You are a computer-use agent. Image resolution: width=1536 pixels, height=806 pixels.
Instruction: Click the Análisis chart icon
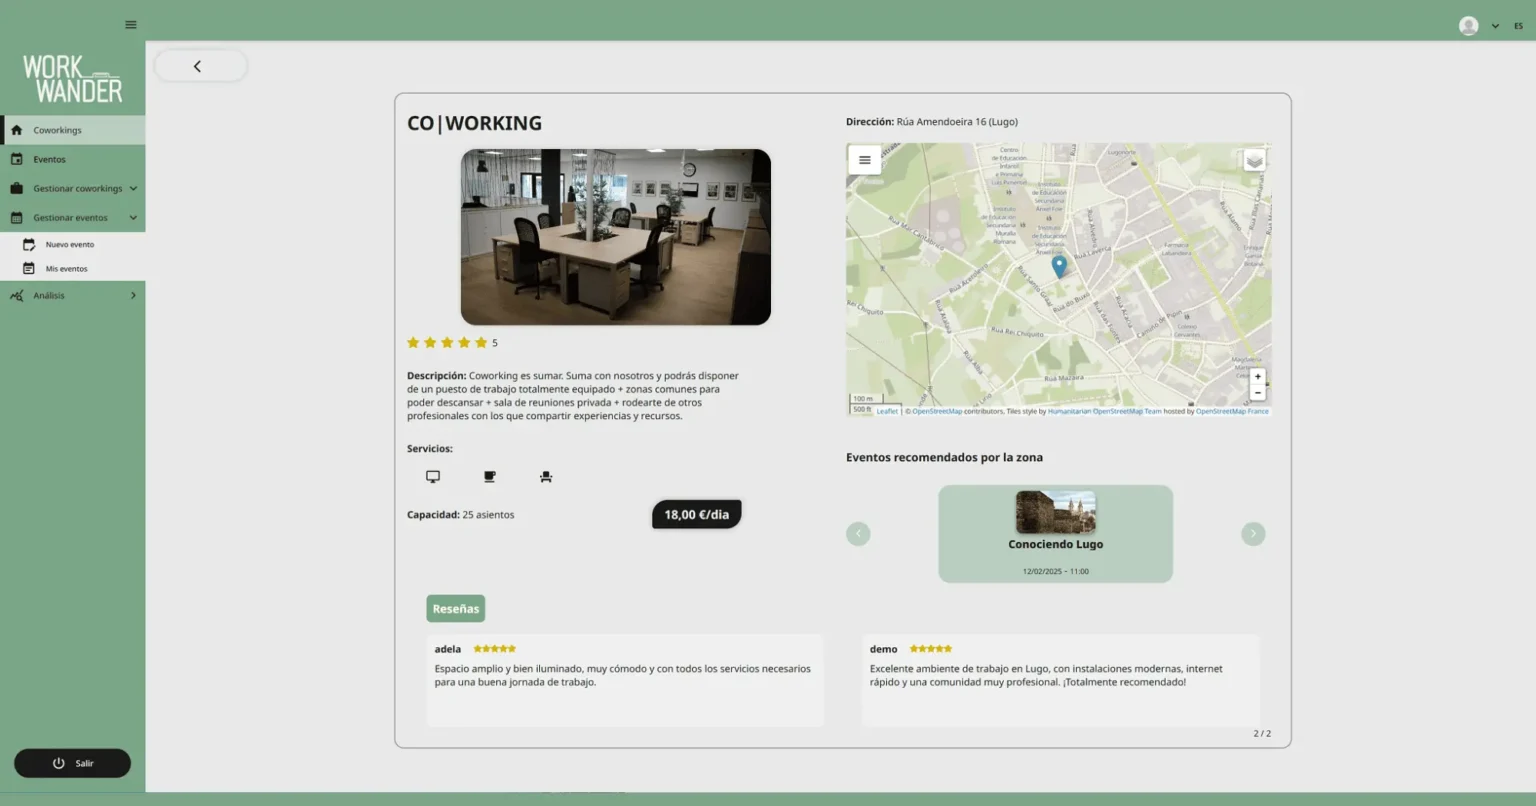pyautogui.click(x=15, y=295)
